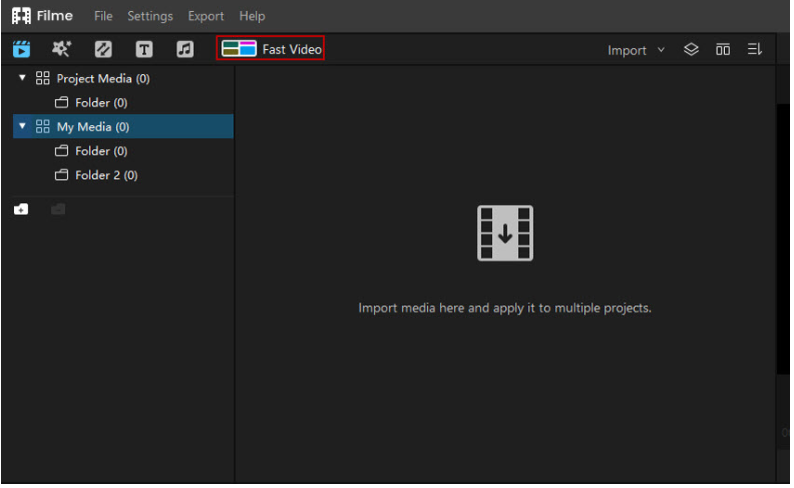794x488 pixels.
Task: Open the Media library tab icon
Action: click(21, 49)
